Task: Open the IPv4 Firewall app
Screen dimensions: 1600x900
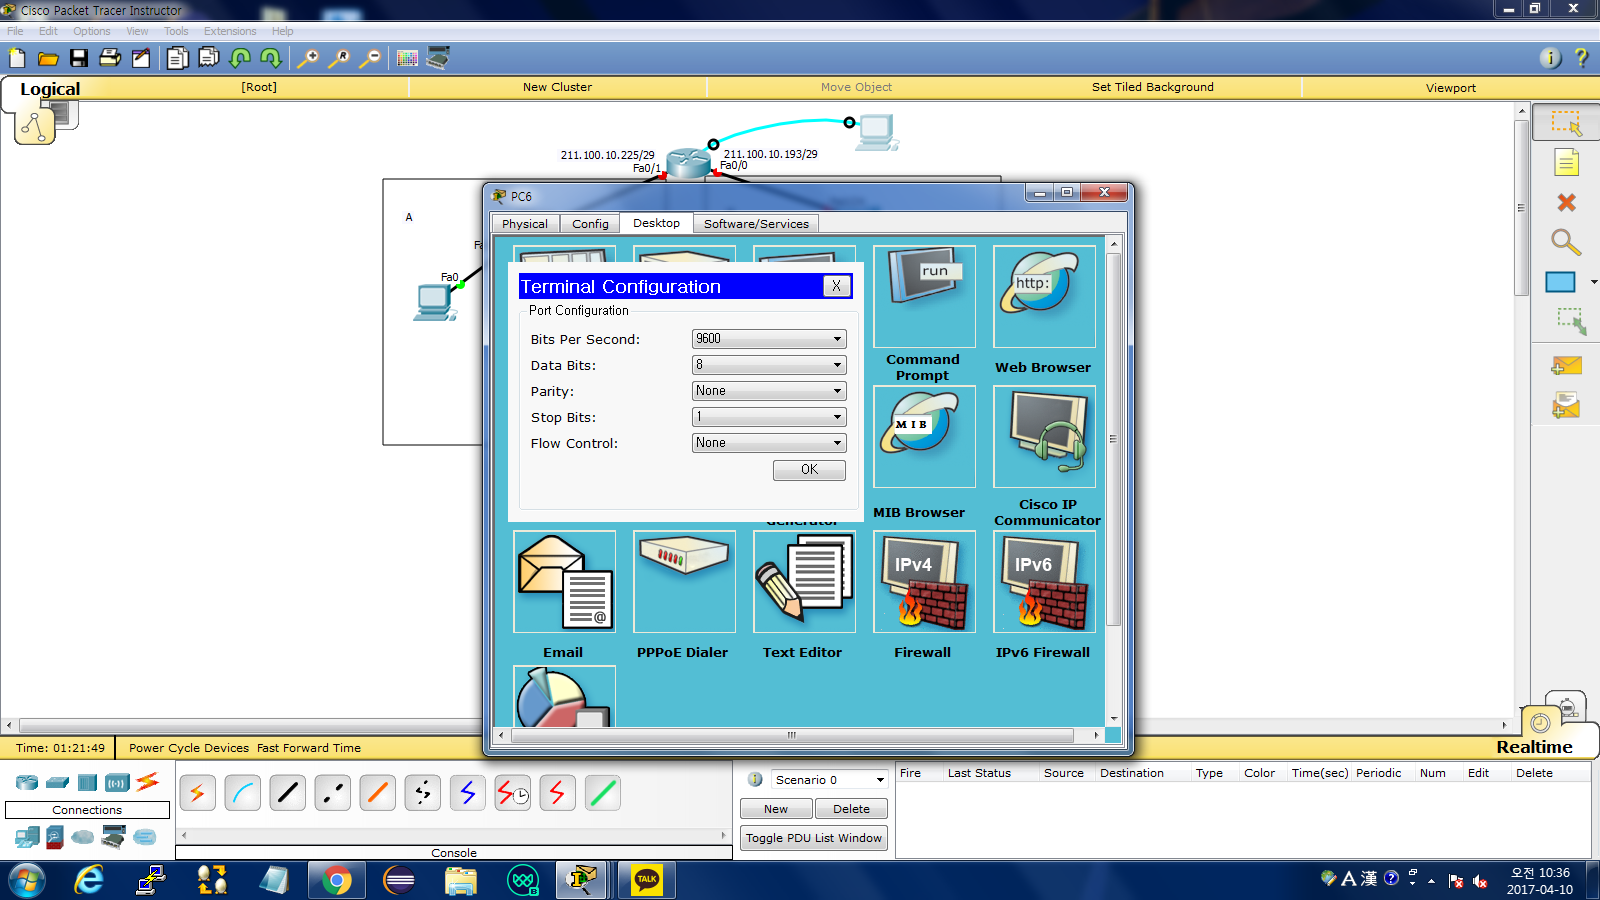Action: [924, 582]
